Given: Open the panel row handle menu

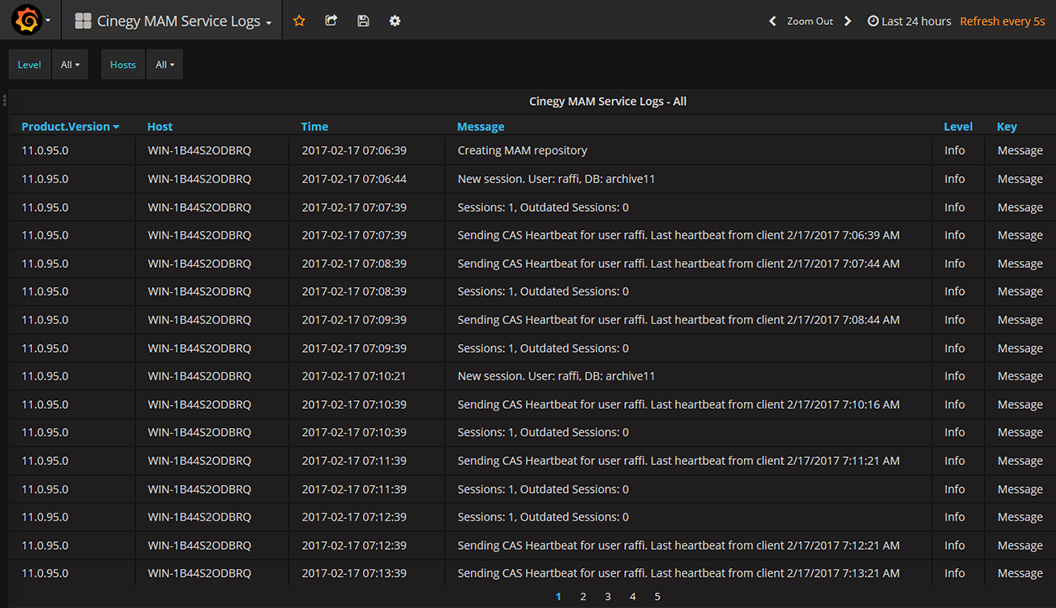Looking at the screenshot, I should pos(5,100).
